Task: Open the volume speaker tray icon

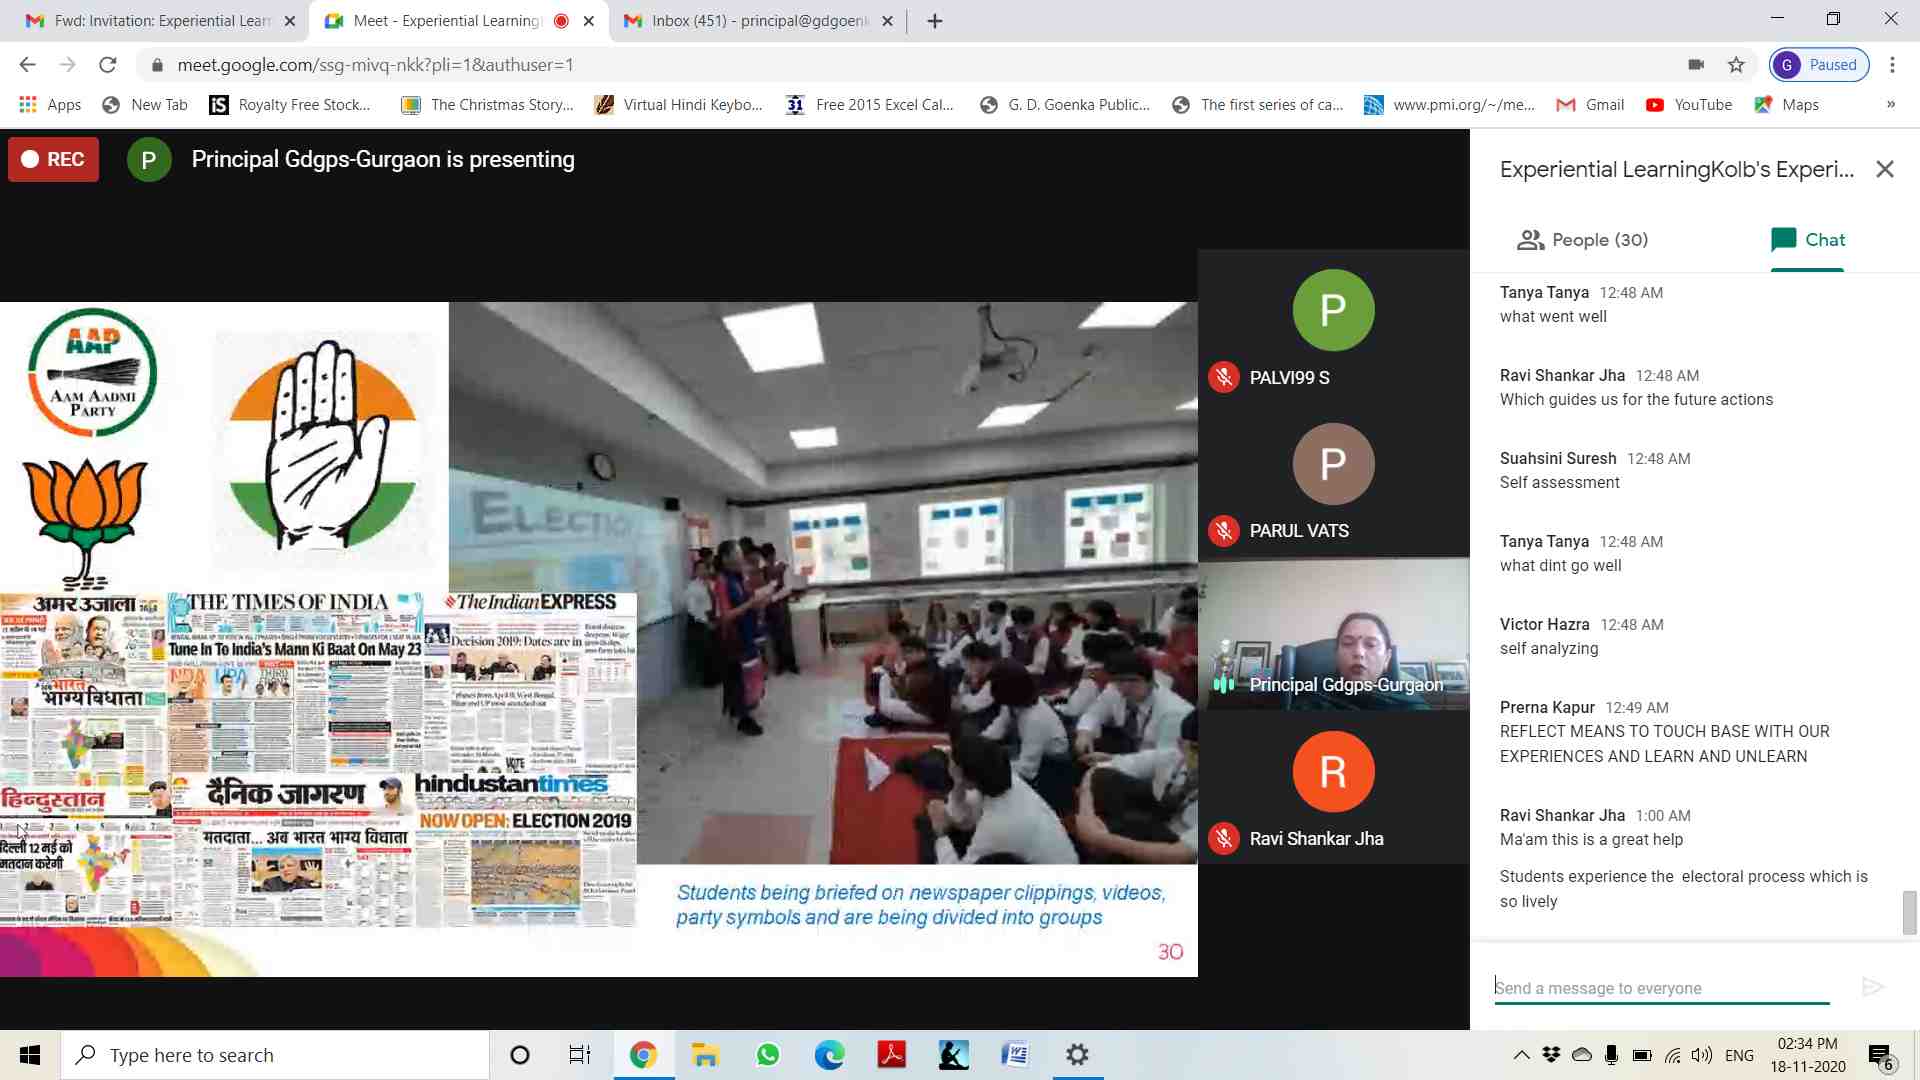Action: pyautogui.click(x=1702, y=1055)
